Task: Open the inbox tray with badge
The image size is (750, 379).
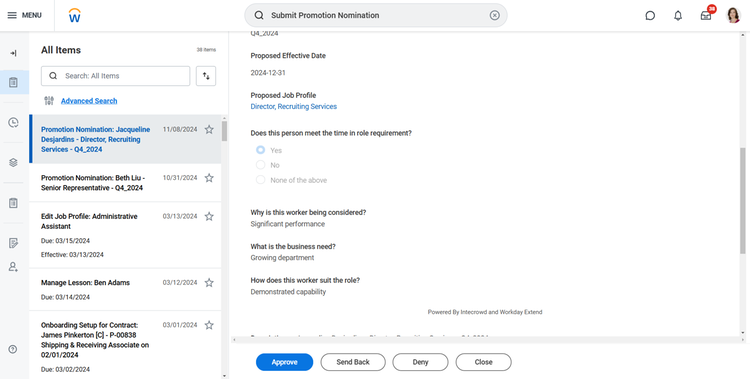Action: (706, 15)
